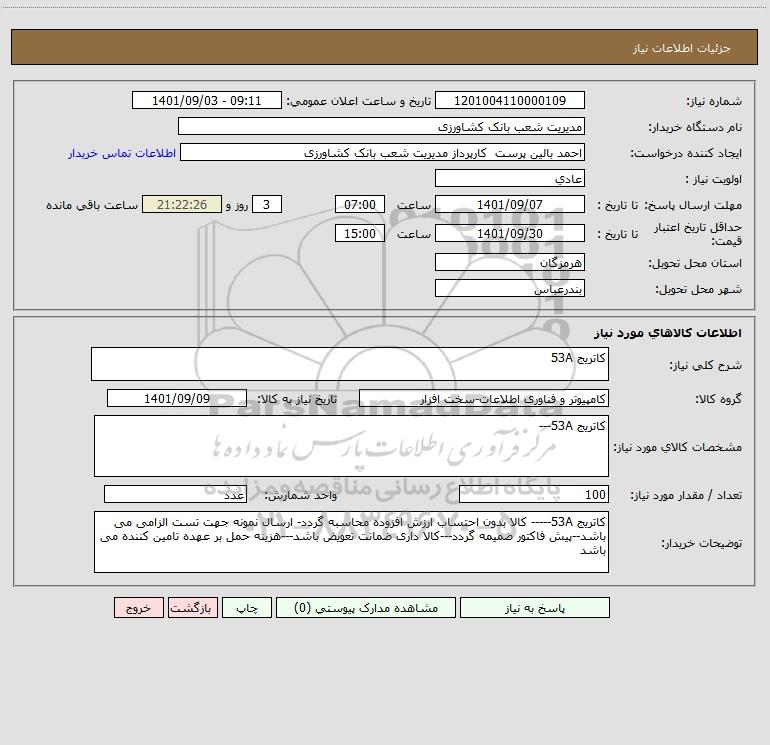This screenshot has width=770, height=745.
Task: Click the خروج exit button
Action: click(x=138, y=607)
